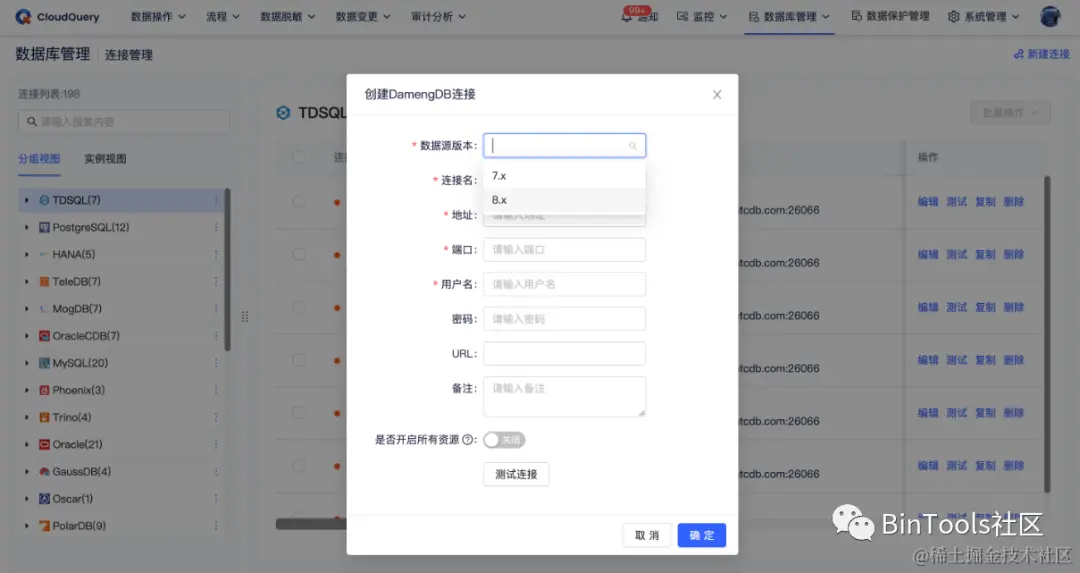Expand the PostgreSQL(12) tree node
The width and height of the screenshot is (1080, 573).
(27, 227)
